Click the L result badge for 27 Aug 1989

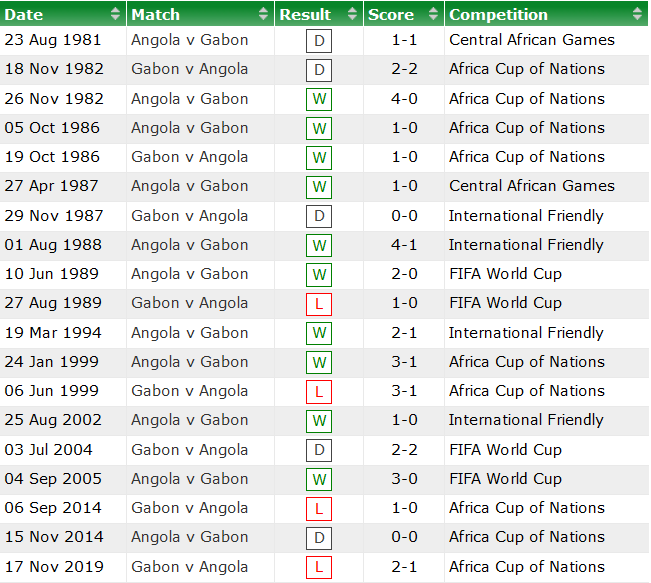point(319,304)
